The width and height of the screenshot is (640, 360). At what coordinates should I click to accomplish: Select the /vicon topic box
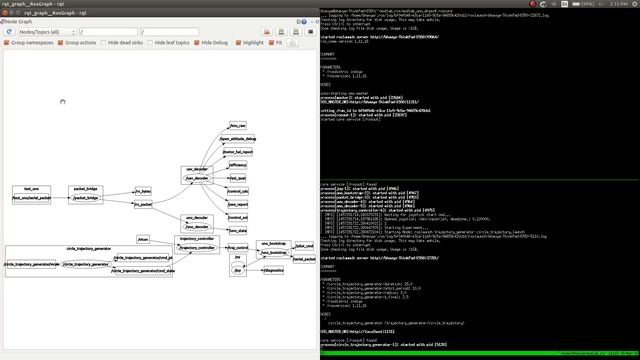[x=143, y=240]
